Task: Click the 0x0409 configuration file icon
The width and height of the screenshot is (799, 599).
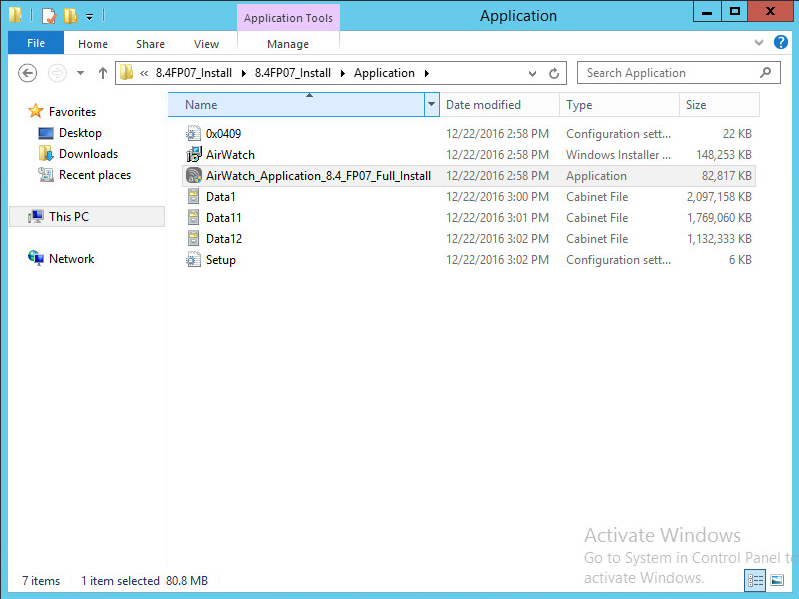Action: 193,133
